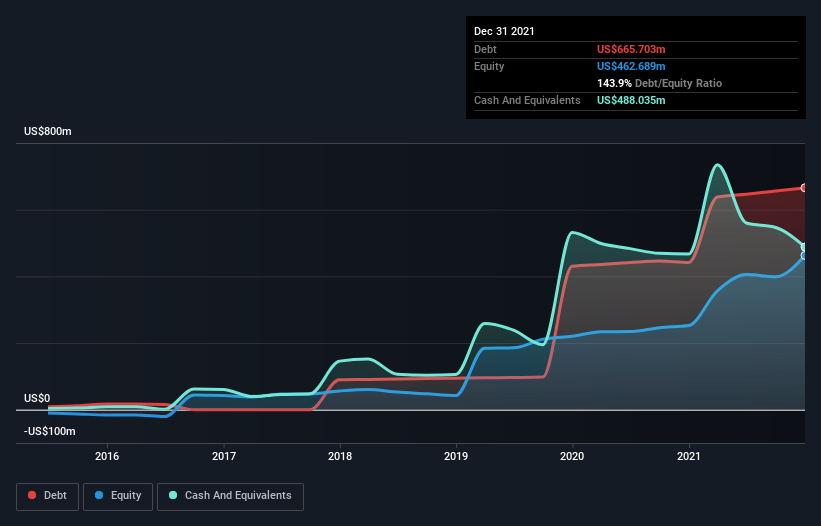Viewport: 821px width, 526px height.
Task: Click the US$800m y-axis label
Action: pyautogui.click(x=48, y=131)
